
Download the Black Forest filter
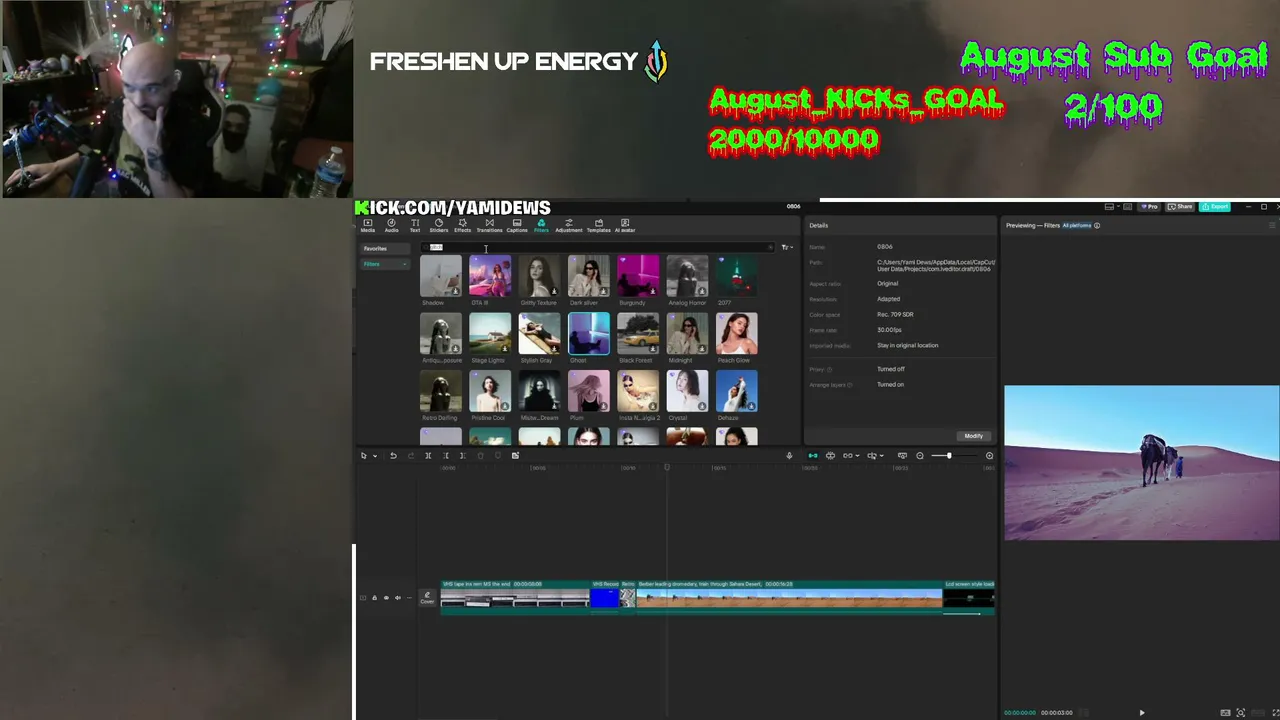pyautogui.click(x=653, y=349)
